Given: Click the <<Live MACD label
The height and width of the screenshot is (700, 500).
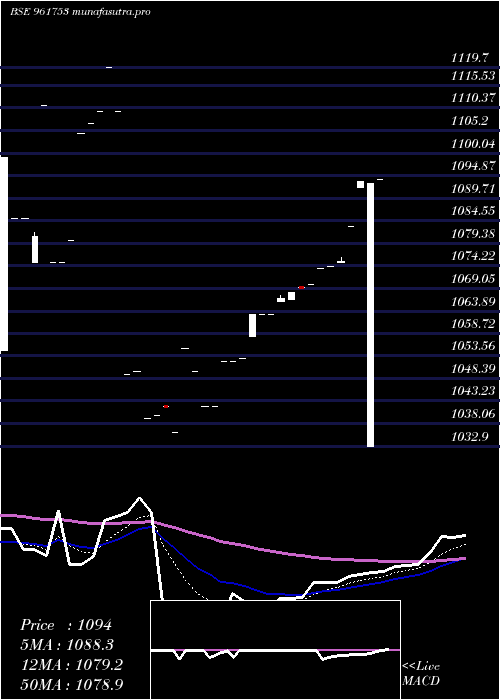Looking at the screenshot, I should (421, 674).
